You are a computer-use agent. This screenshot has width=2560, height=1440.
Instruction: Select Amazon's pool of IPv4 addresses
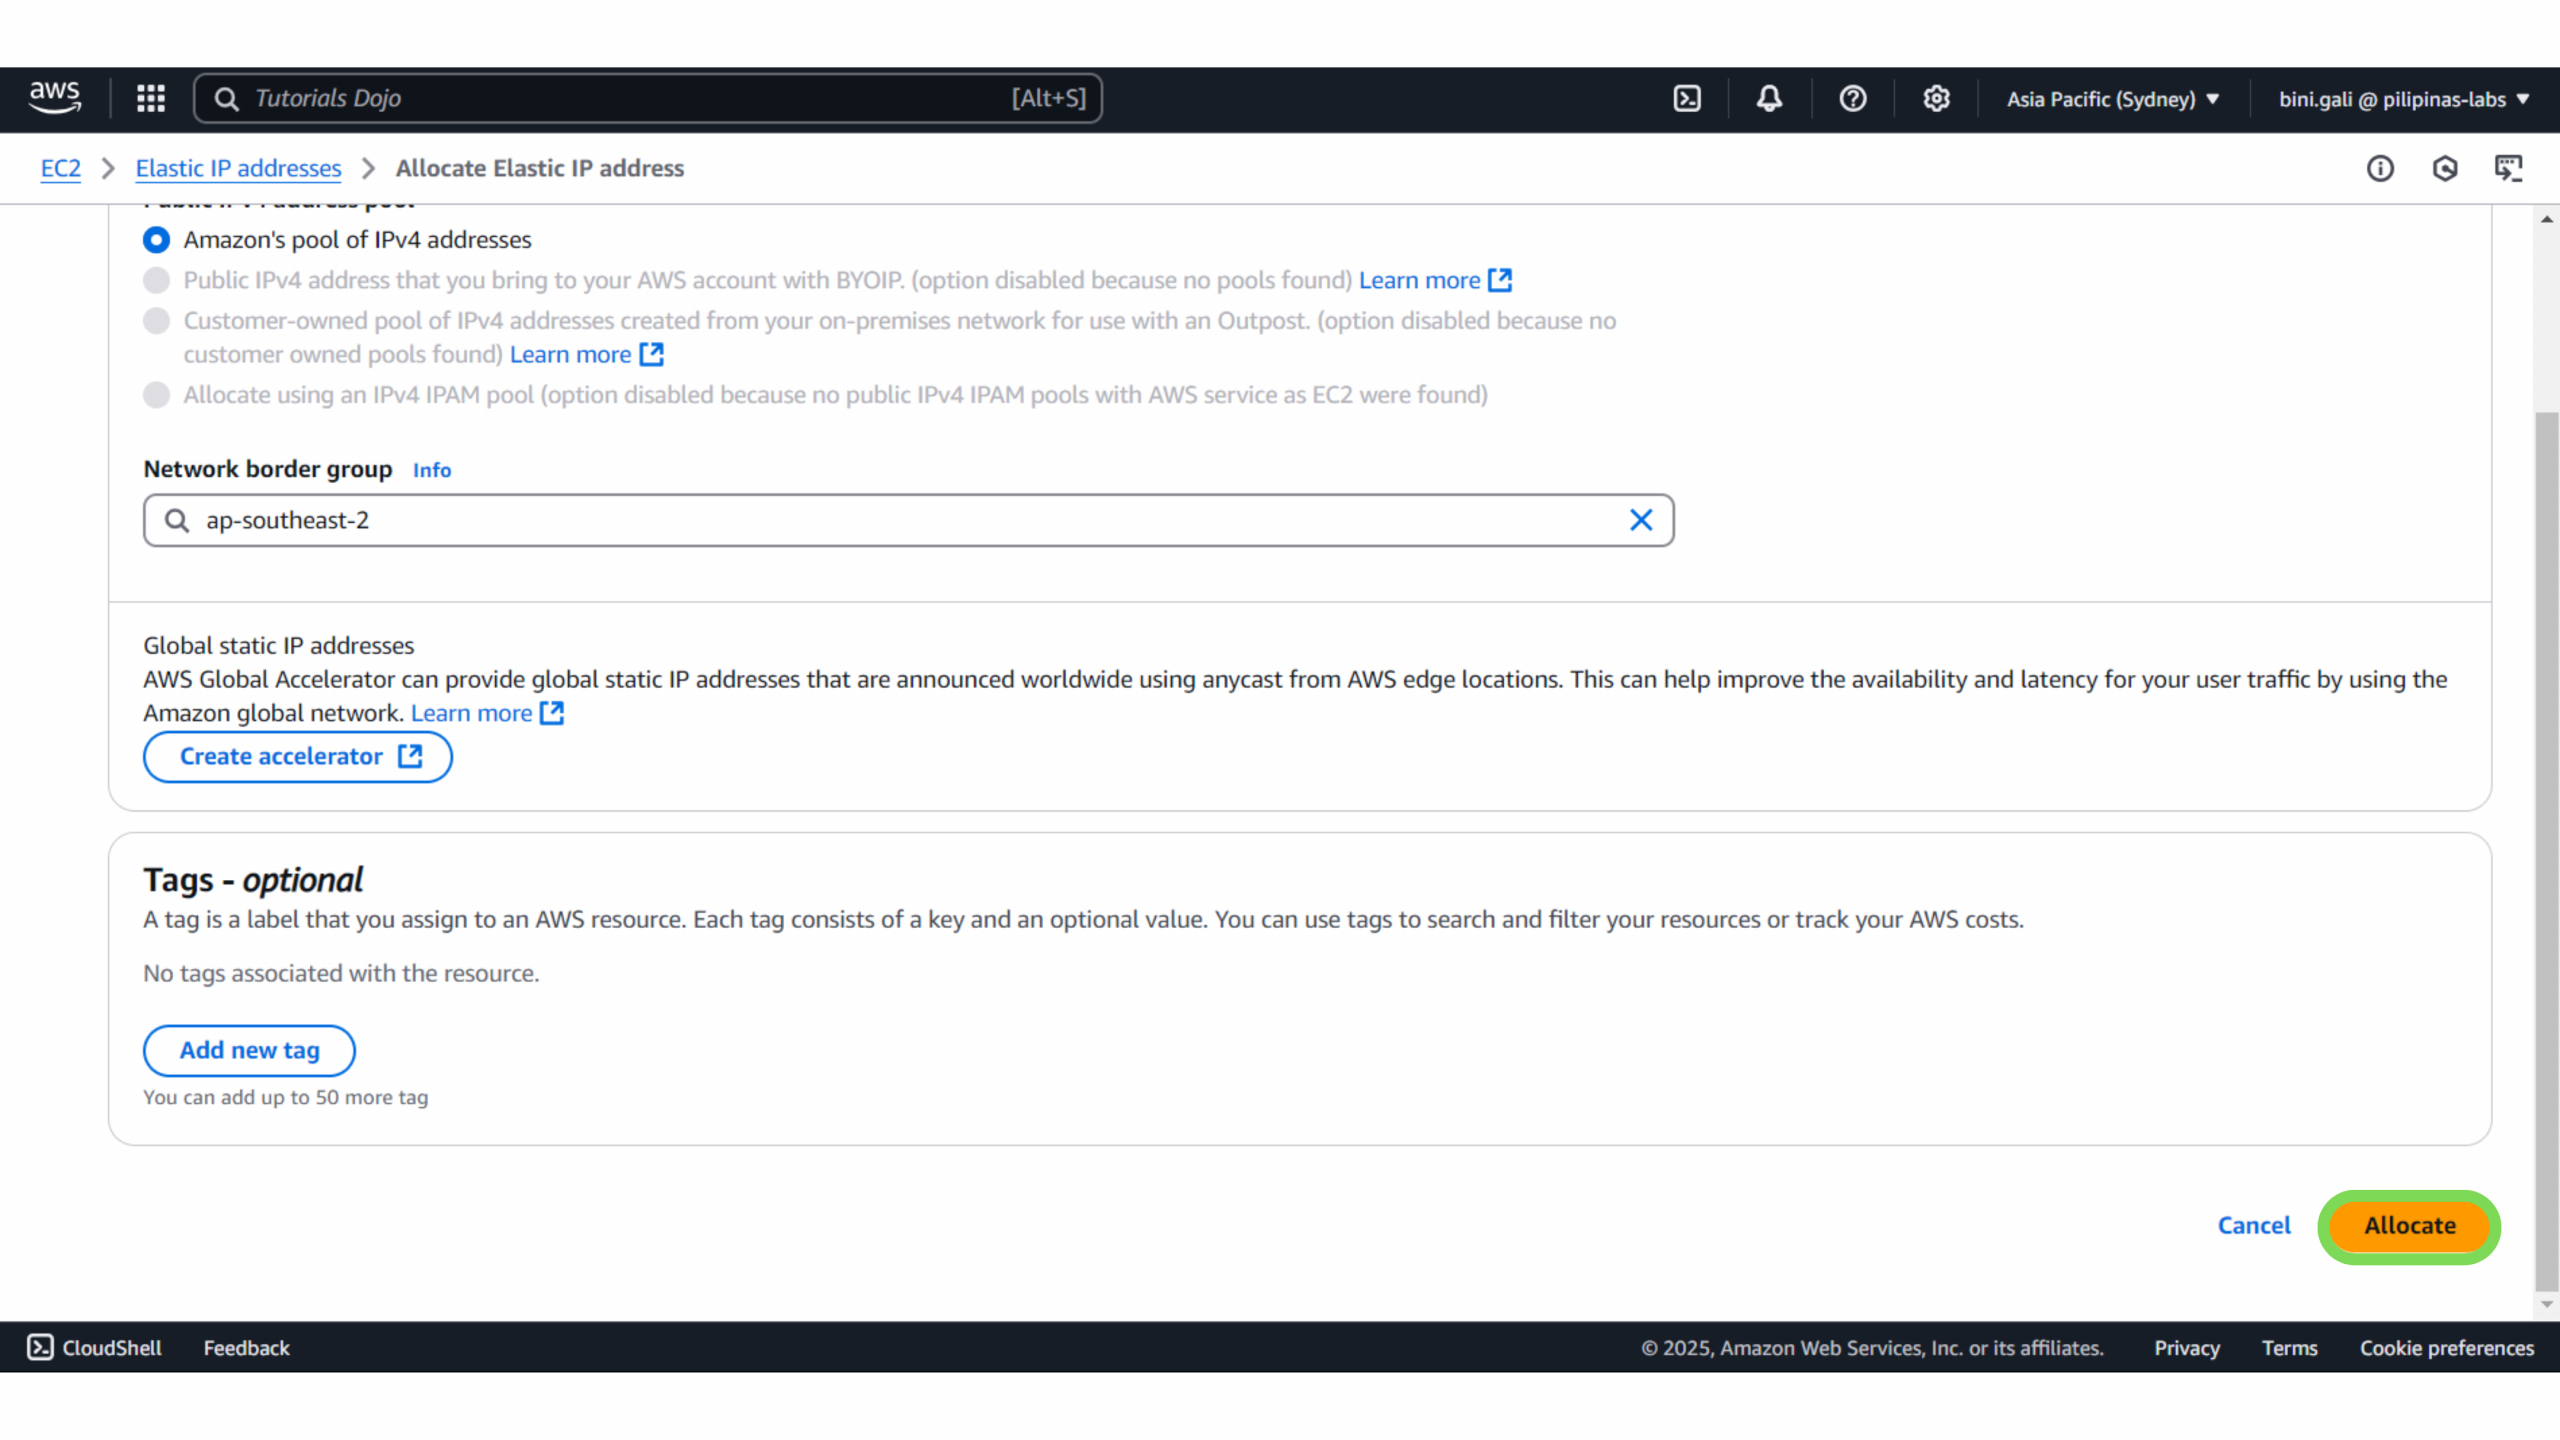(x=156, y=240)
